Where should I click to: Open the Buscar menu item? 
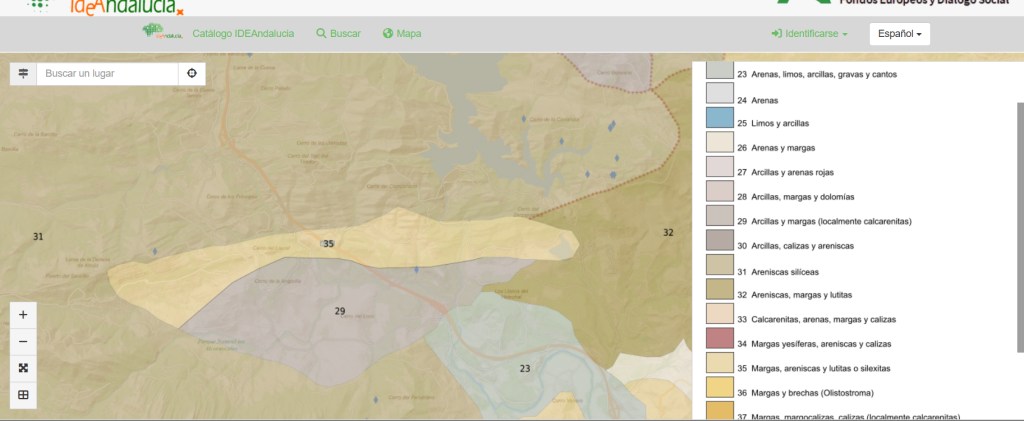pyautogui.click(x=338, y=34)
